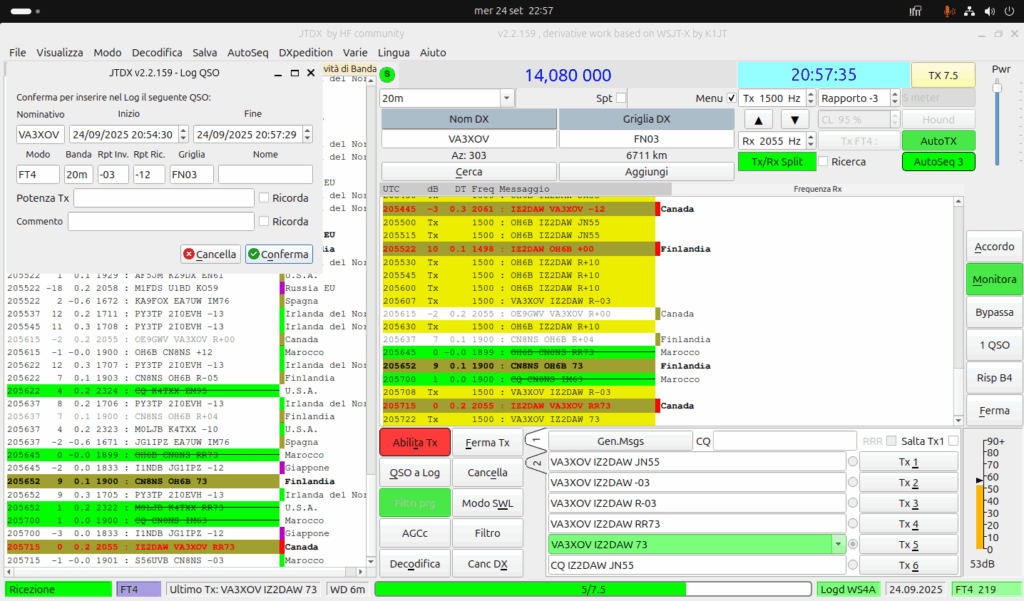Open the Tx 5 message dropdown arrow
This screenshot has height=601, width=1024.
pos(838,544)
